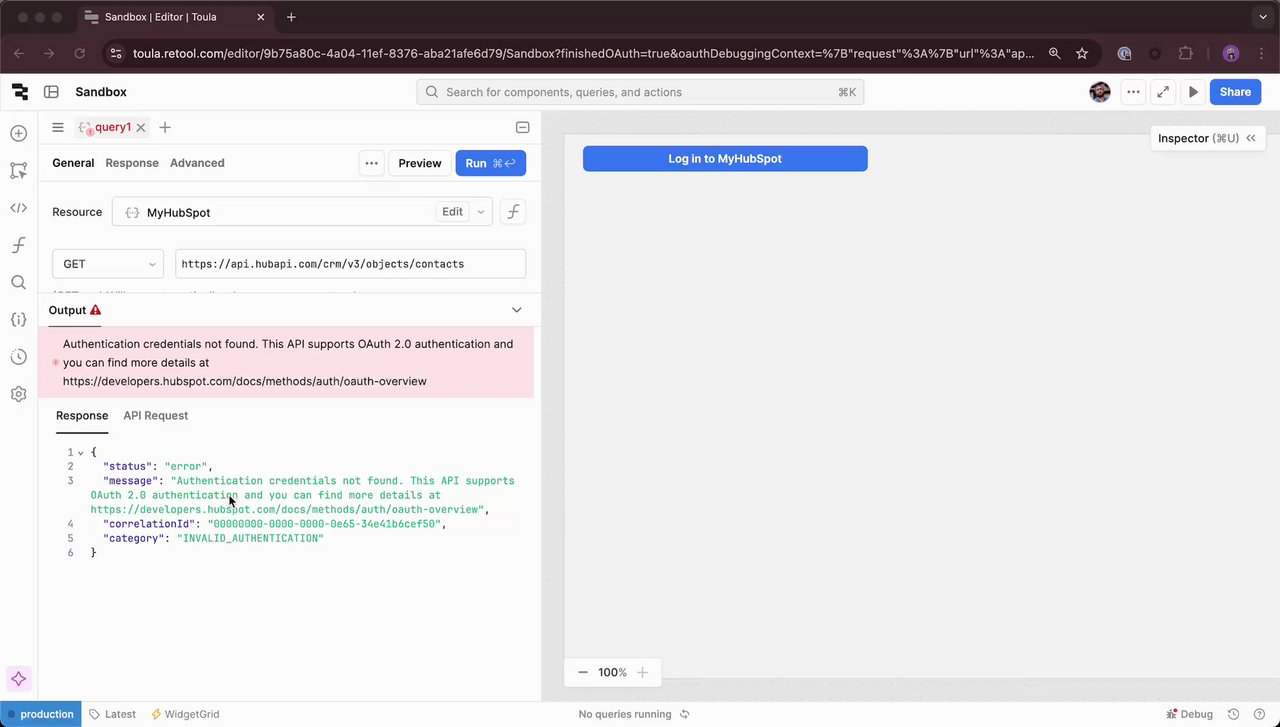Click the browser zoom magnifier icon
Image resolution: width=1280 pixels, height=727 pixels.
pos(1055,53)
